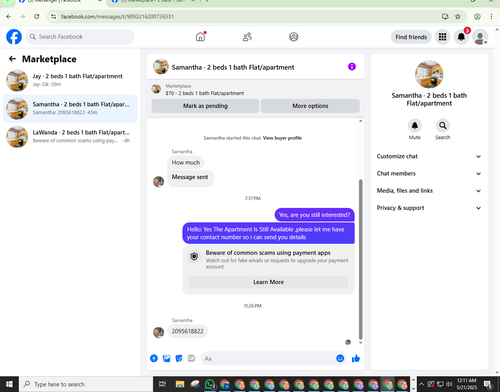The width and height of the screenshot is (500, 392).
Task: Click the Facebook logo icon
Action: pyautogui.click(x=14, y=37)
